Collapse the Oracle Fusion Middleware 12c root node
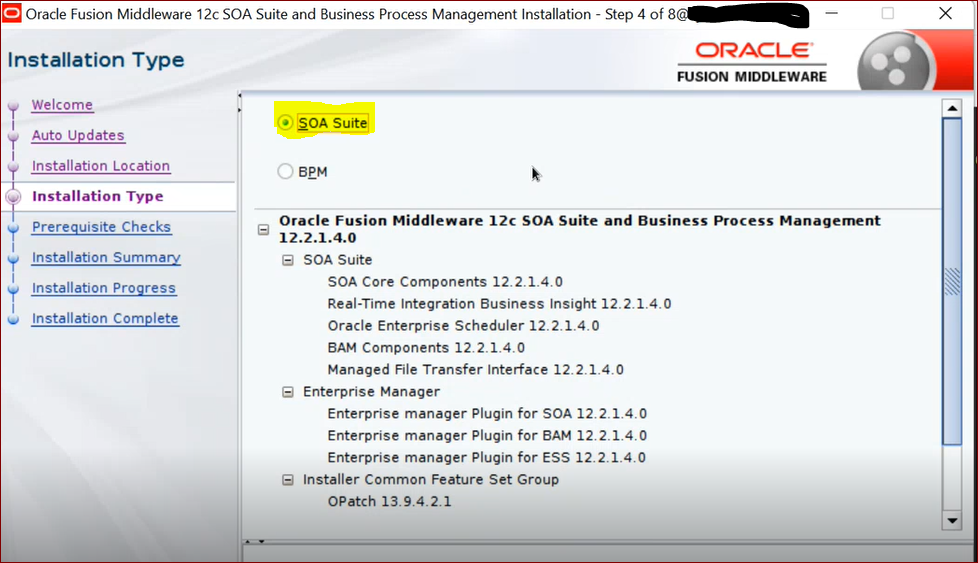 [x=263, y=230]
